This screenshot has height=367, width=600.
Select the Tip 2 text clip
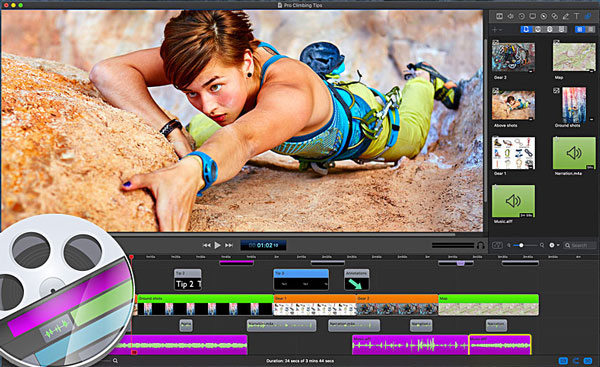click(188, 280)
